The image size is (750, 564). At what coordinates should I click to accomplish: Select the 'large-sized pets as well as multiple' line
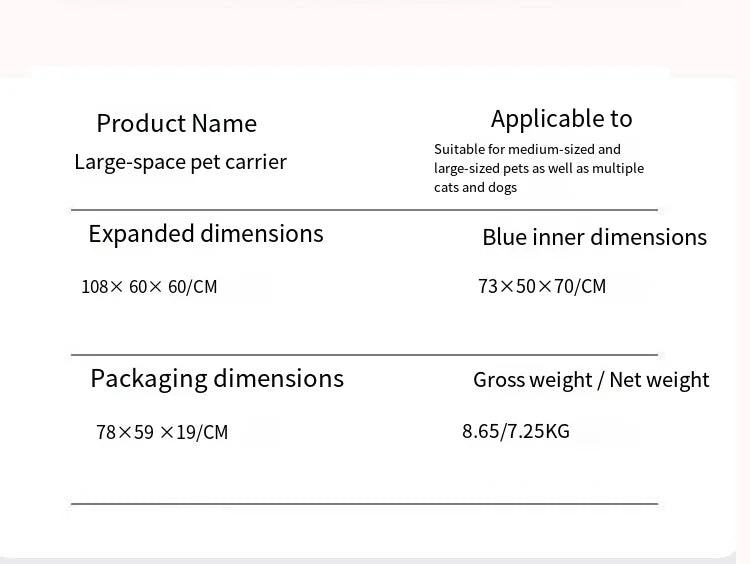click(x=538, y=168)
